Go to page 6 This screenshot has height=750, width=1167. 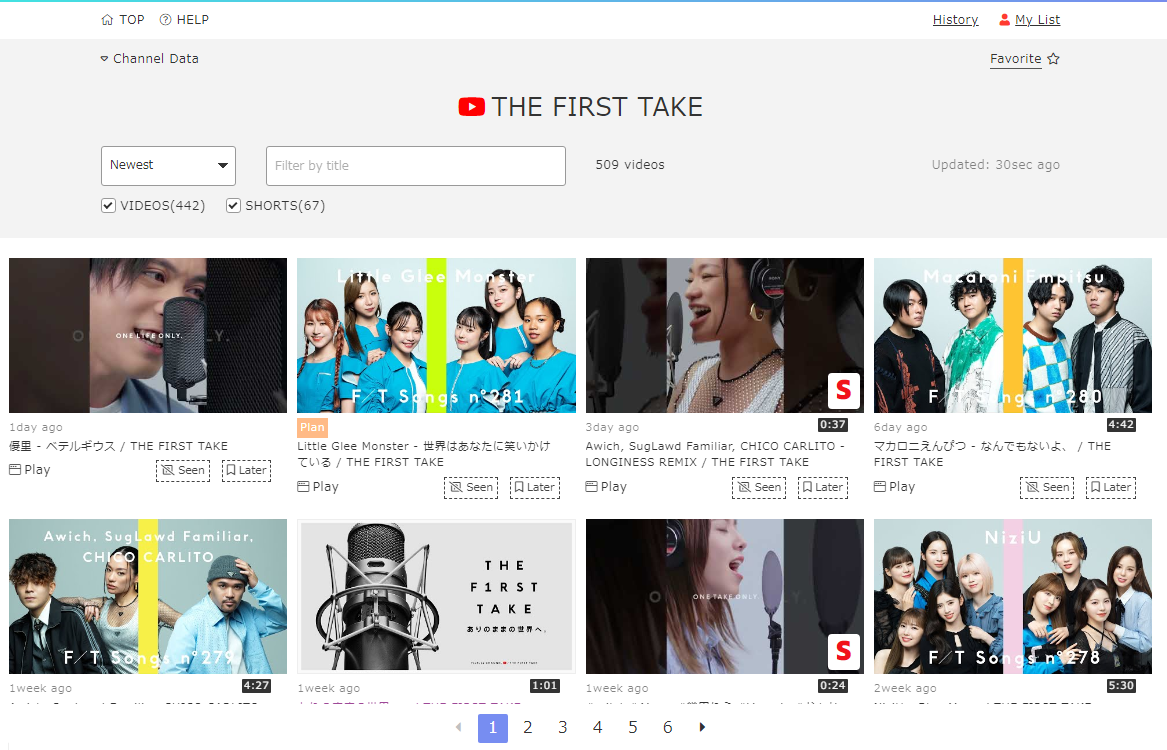[x=668, y=728]
